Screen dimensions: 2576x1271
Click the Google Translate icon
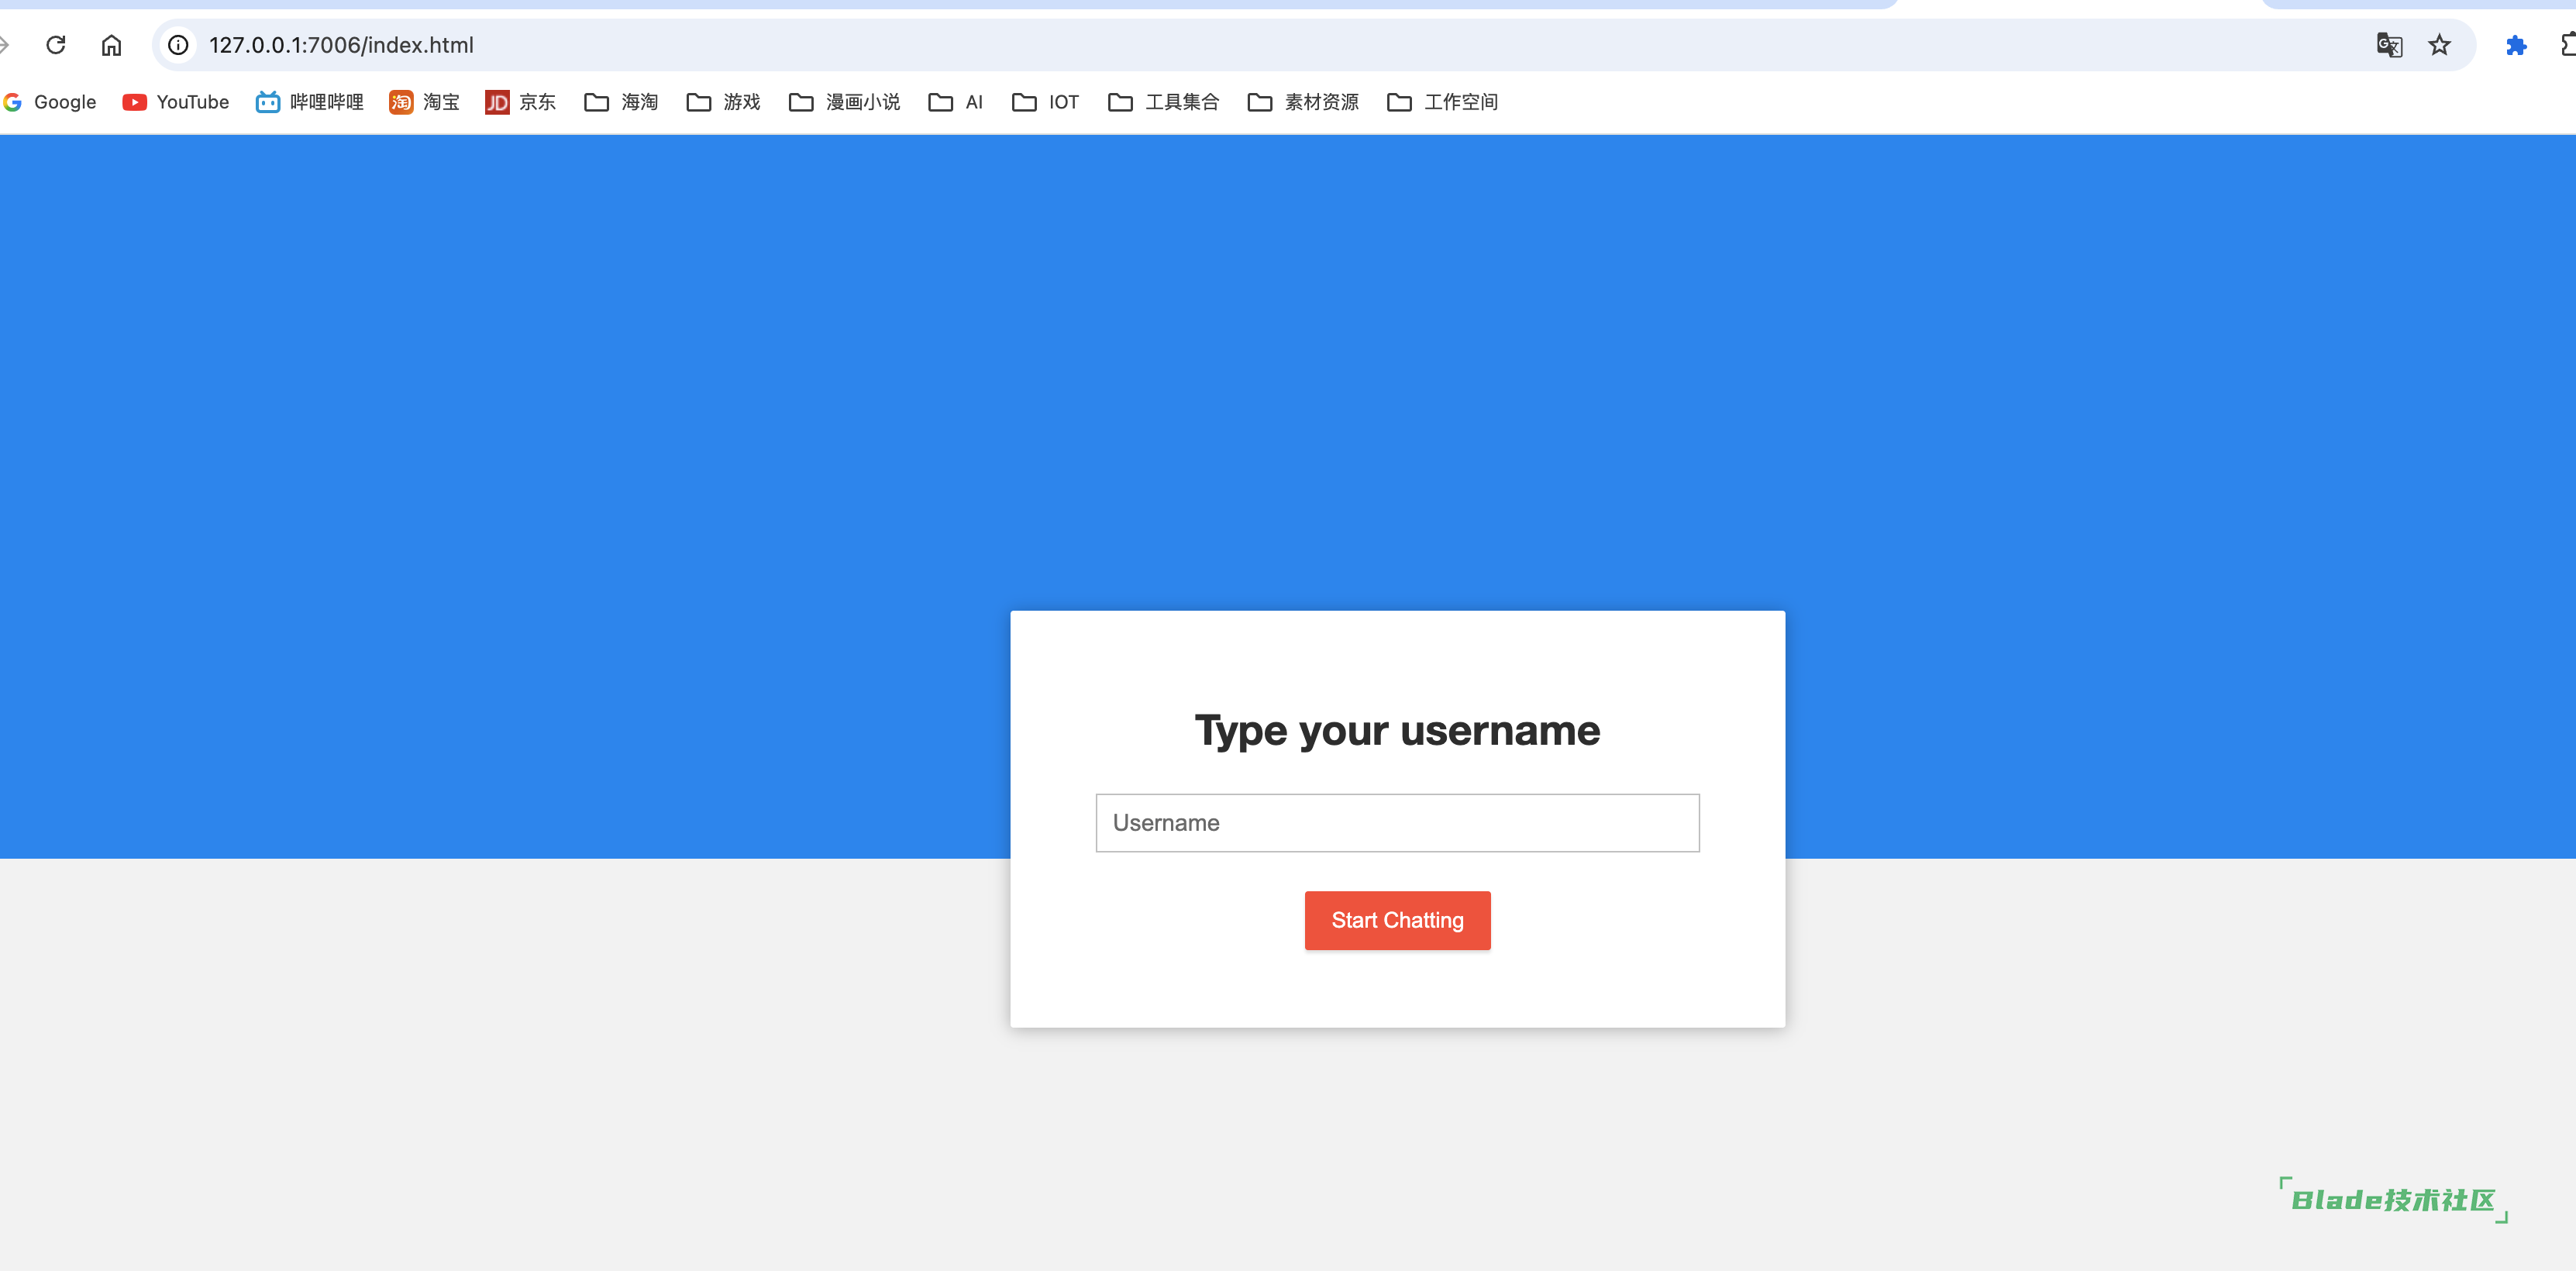click(2389, 45)
